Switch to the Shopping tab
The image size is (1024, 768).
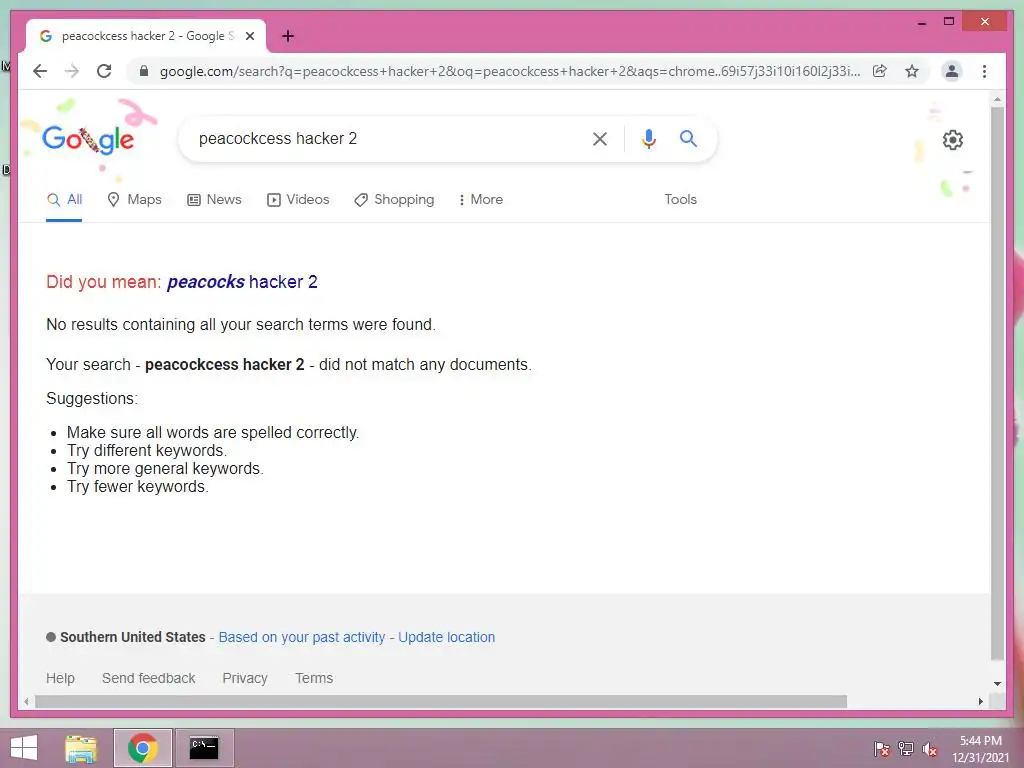(394, 200)
